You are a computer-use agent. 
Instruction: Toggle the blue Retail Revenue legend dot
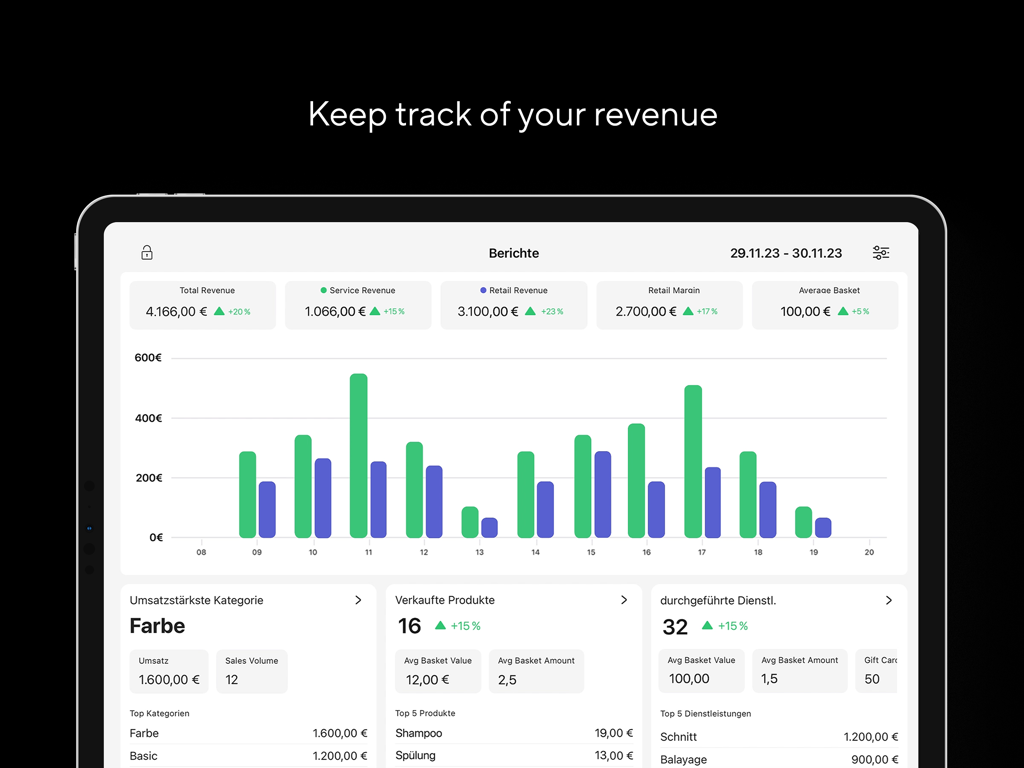coord(481,290)
